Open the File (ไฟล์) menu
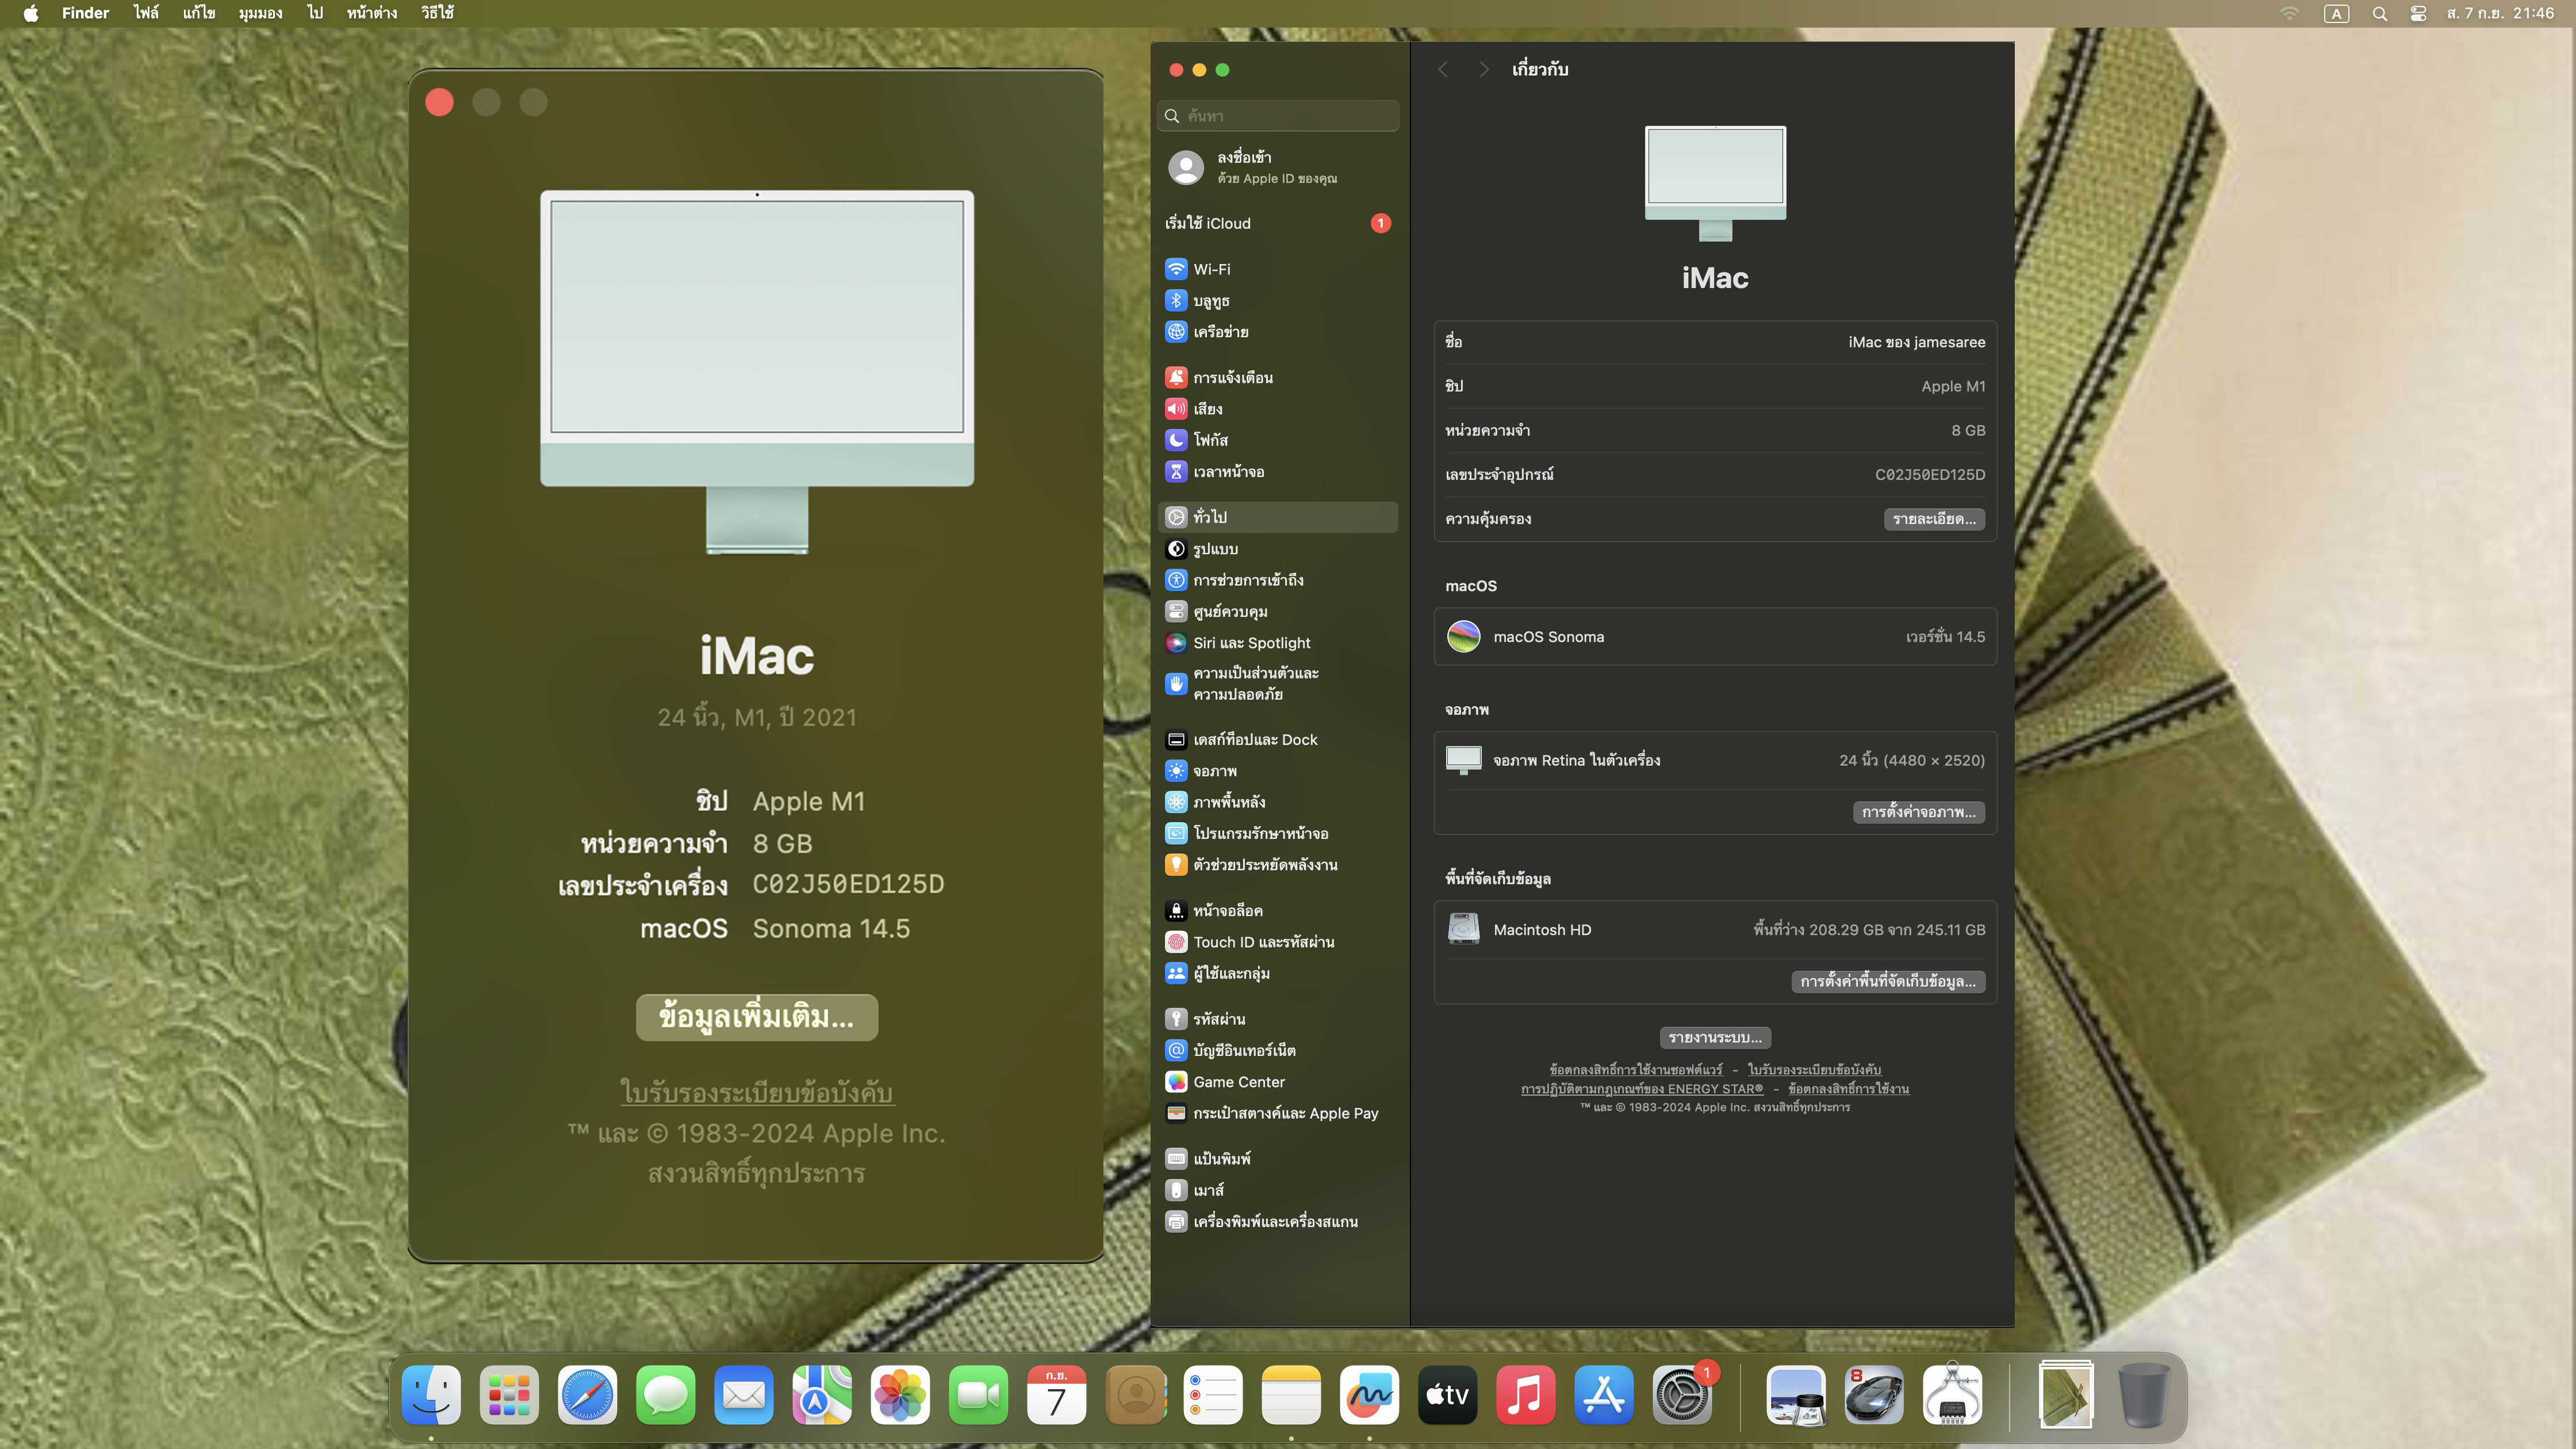 pos(146,13)
